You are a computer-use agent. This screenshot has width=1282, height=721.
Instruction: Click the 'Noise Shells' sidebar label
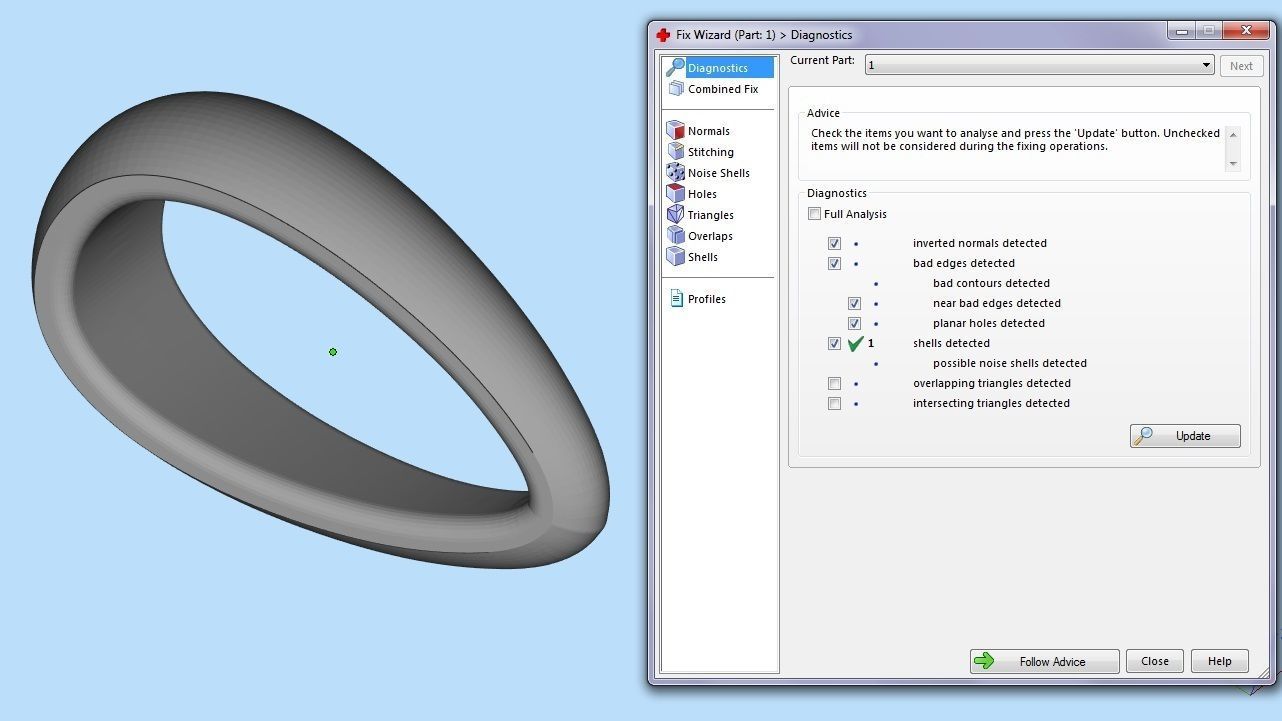718,173
